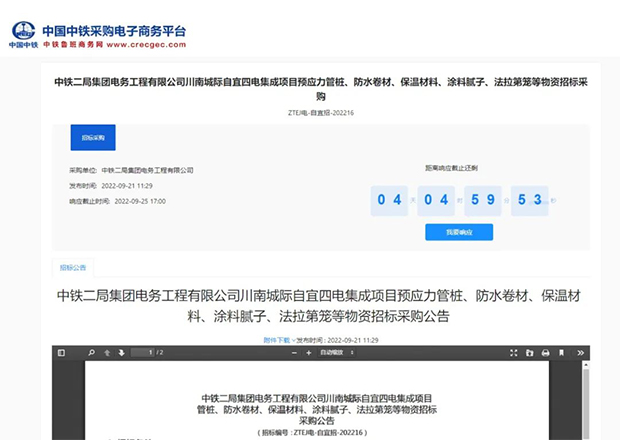Open find-in-document magnifier in PDF toolbar
This screenshot has height=440, width=620.
point(91,353)
